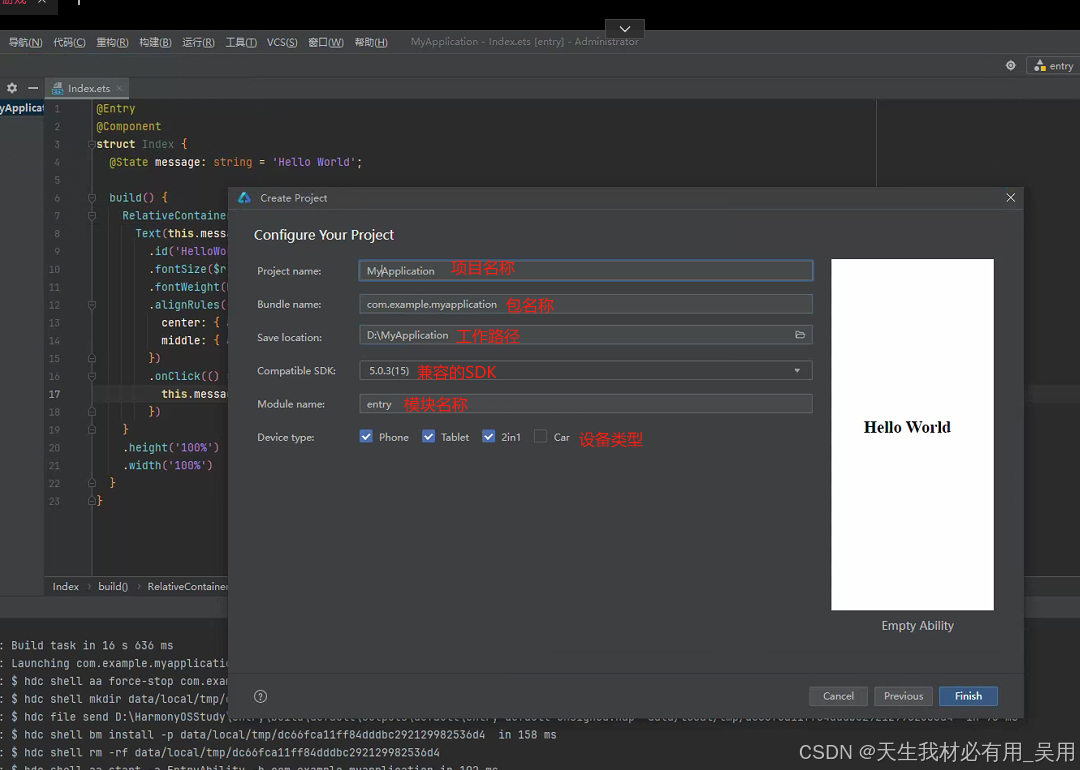Click the Finish button
This screenshot has width=1080, height=770.
click(x=968, y=696)
